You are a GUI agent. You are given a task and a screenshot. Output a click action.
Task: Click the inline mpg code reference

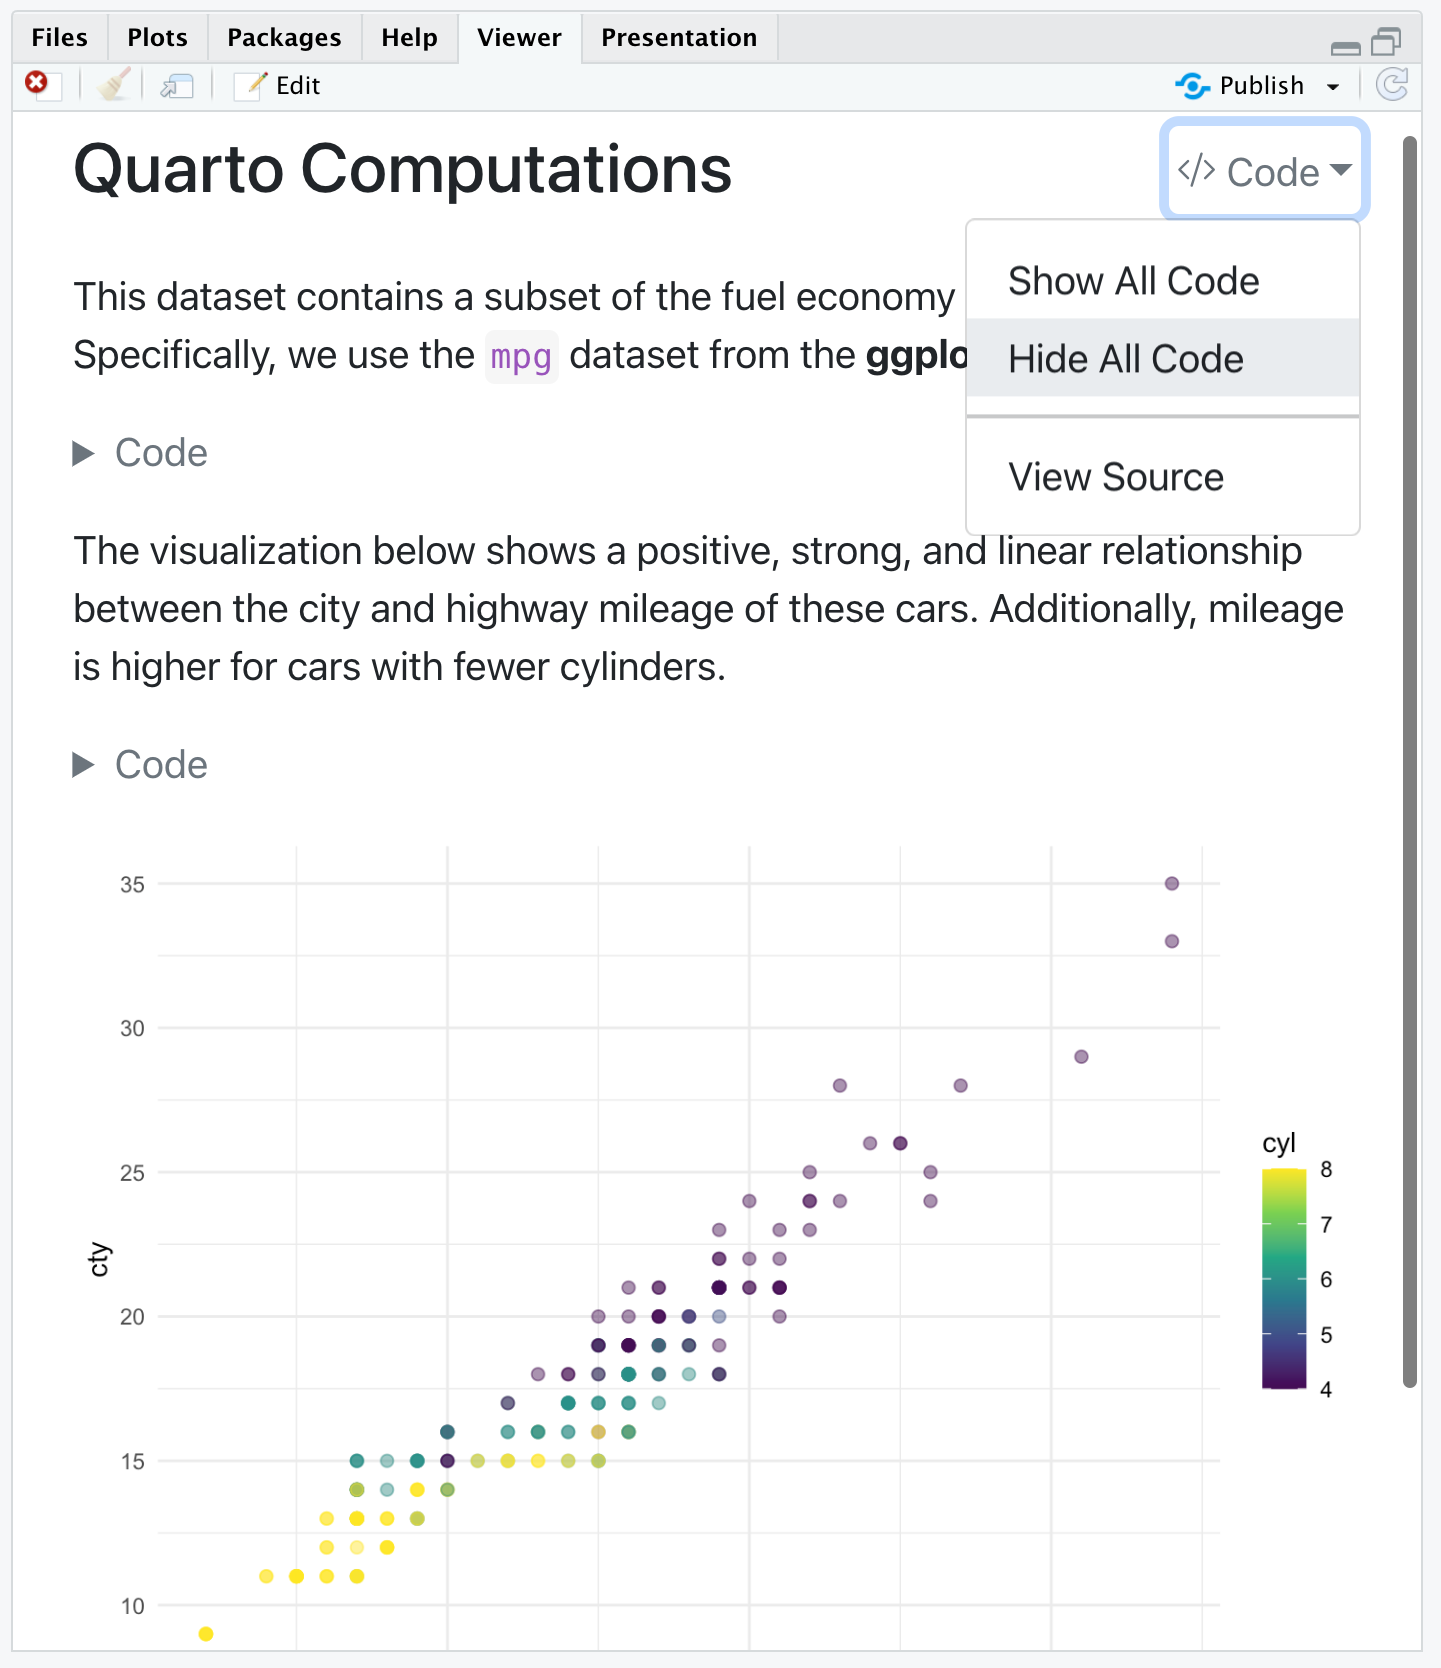(x=521, y=356)
